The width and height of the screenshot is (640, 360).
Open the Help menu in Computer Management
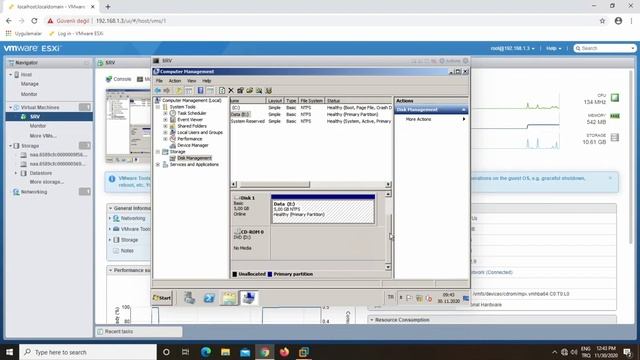click(x=207, y=81)
